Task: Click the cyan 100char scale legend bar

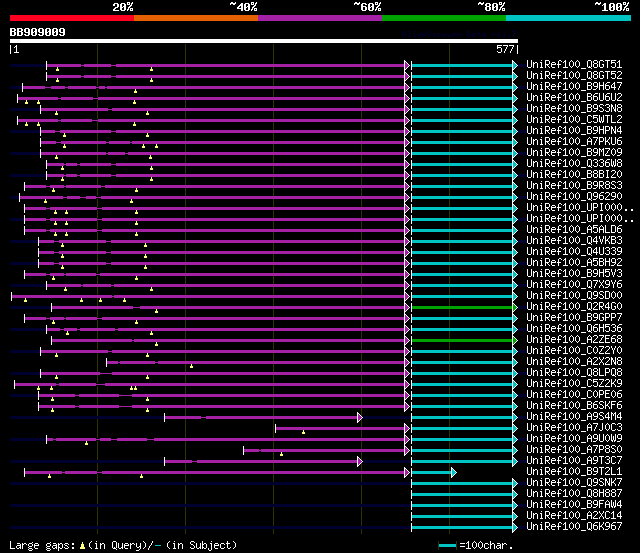Action: [447, 545]
